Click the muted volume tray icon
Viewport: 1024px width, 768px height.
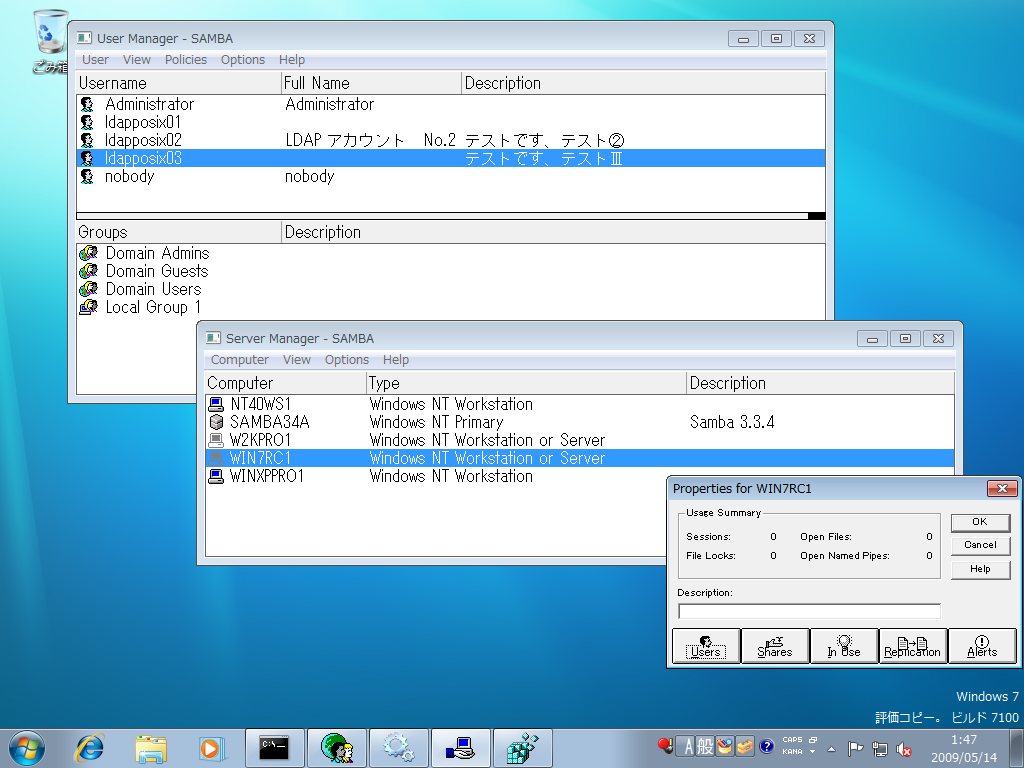pyautogui.click(x=904, y=749)
